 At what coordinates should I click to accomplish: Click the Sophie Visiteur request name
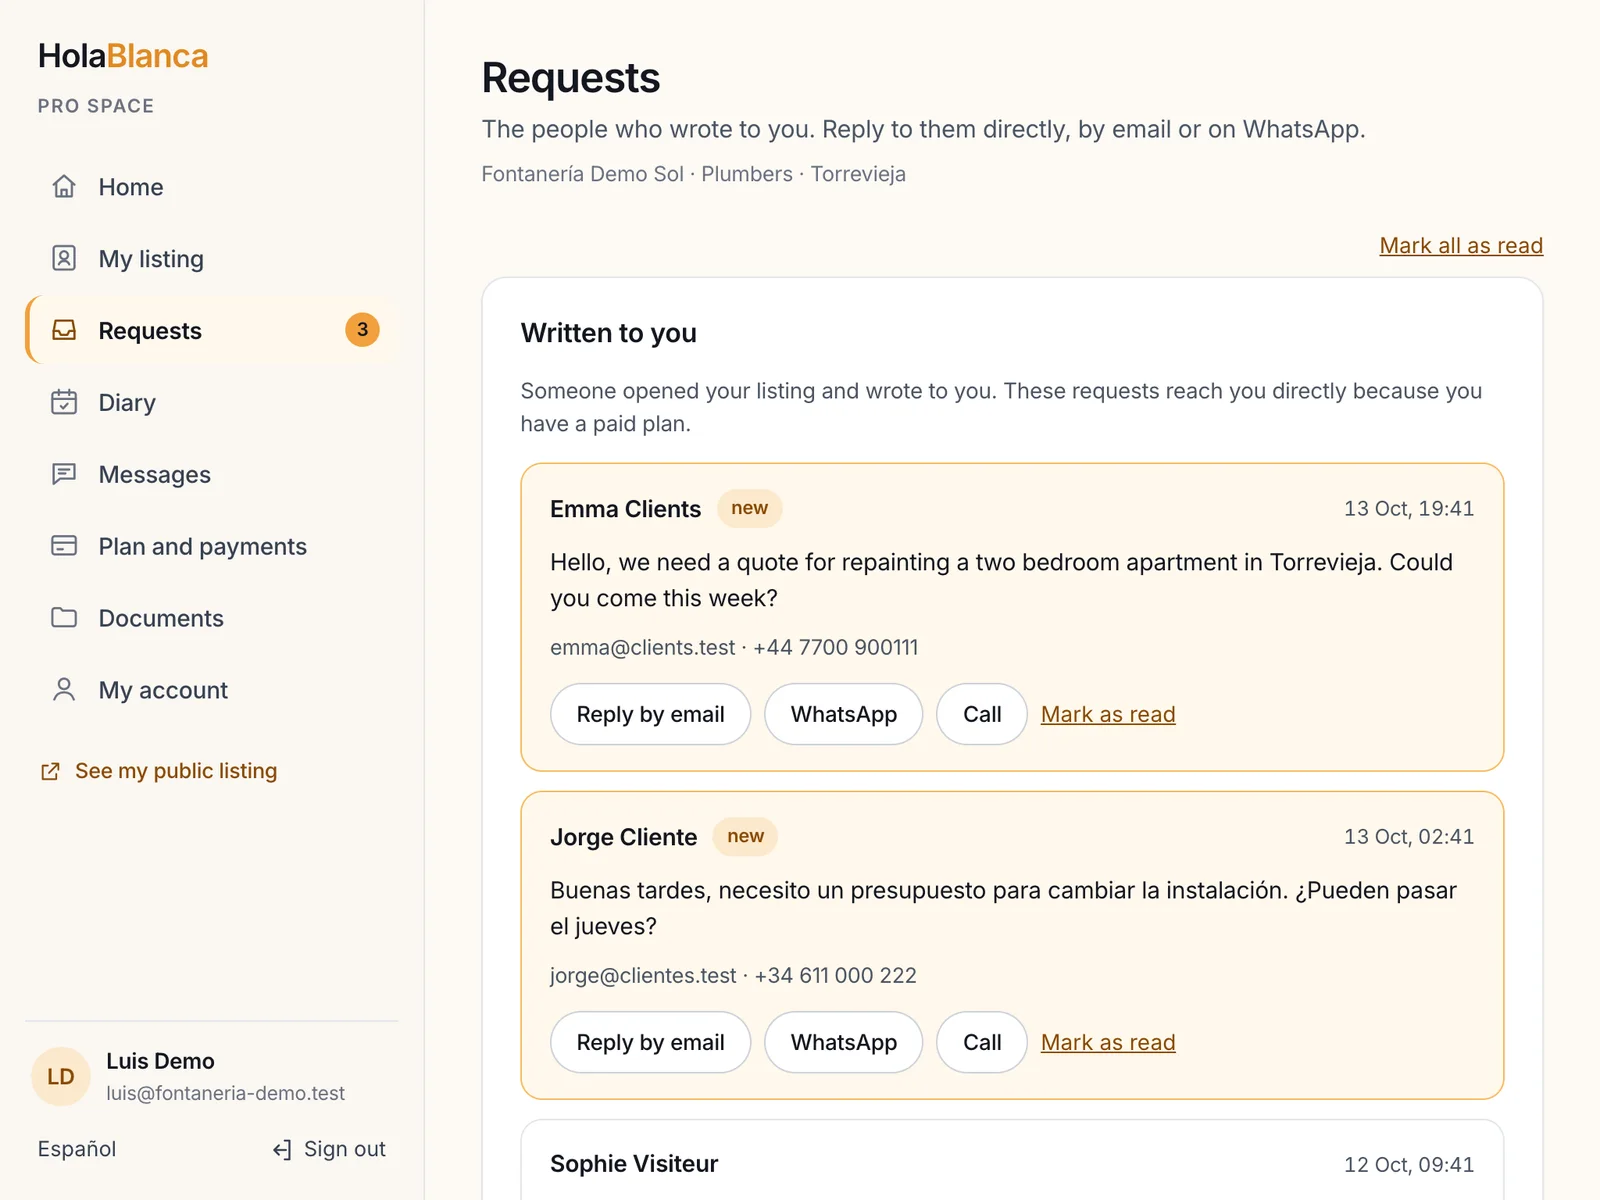click(x=634, y=1164)
